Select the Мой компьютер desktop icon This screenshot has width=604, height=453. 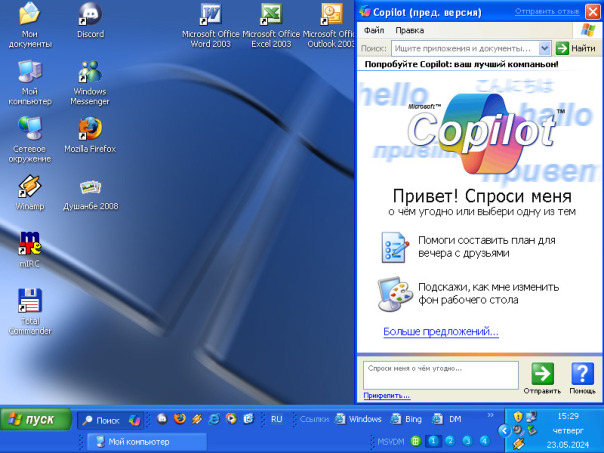[x=30, y=83]
